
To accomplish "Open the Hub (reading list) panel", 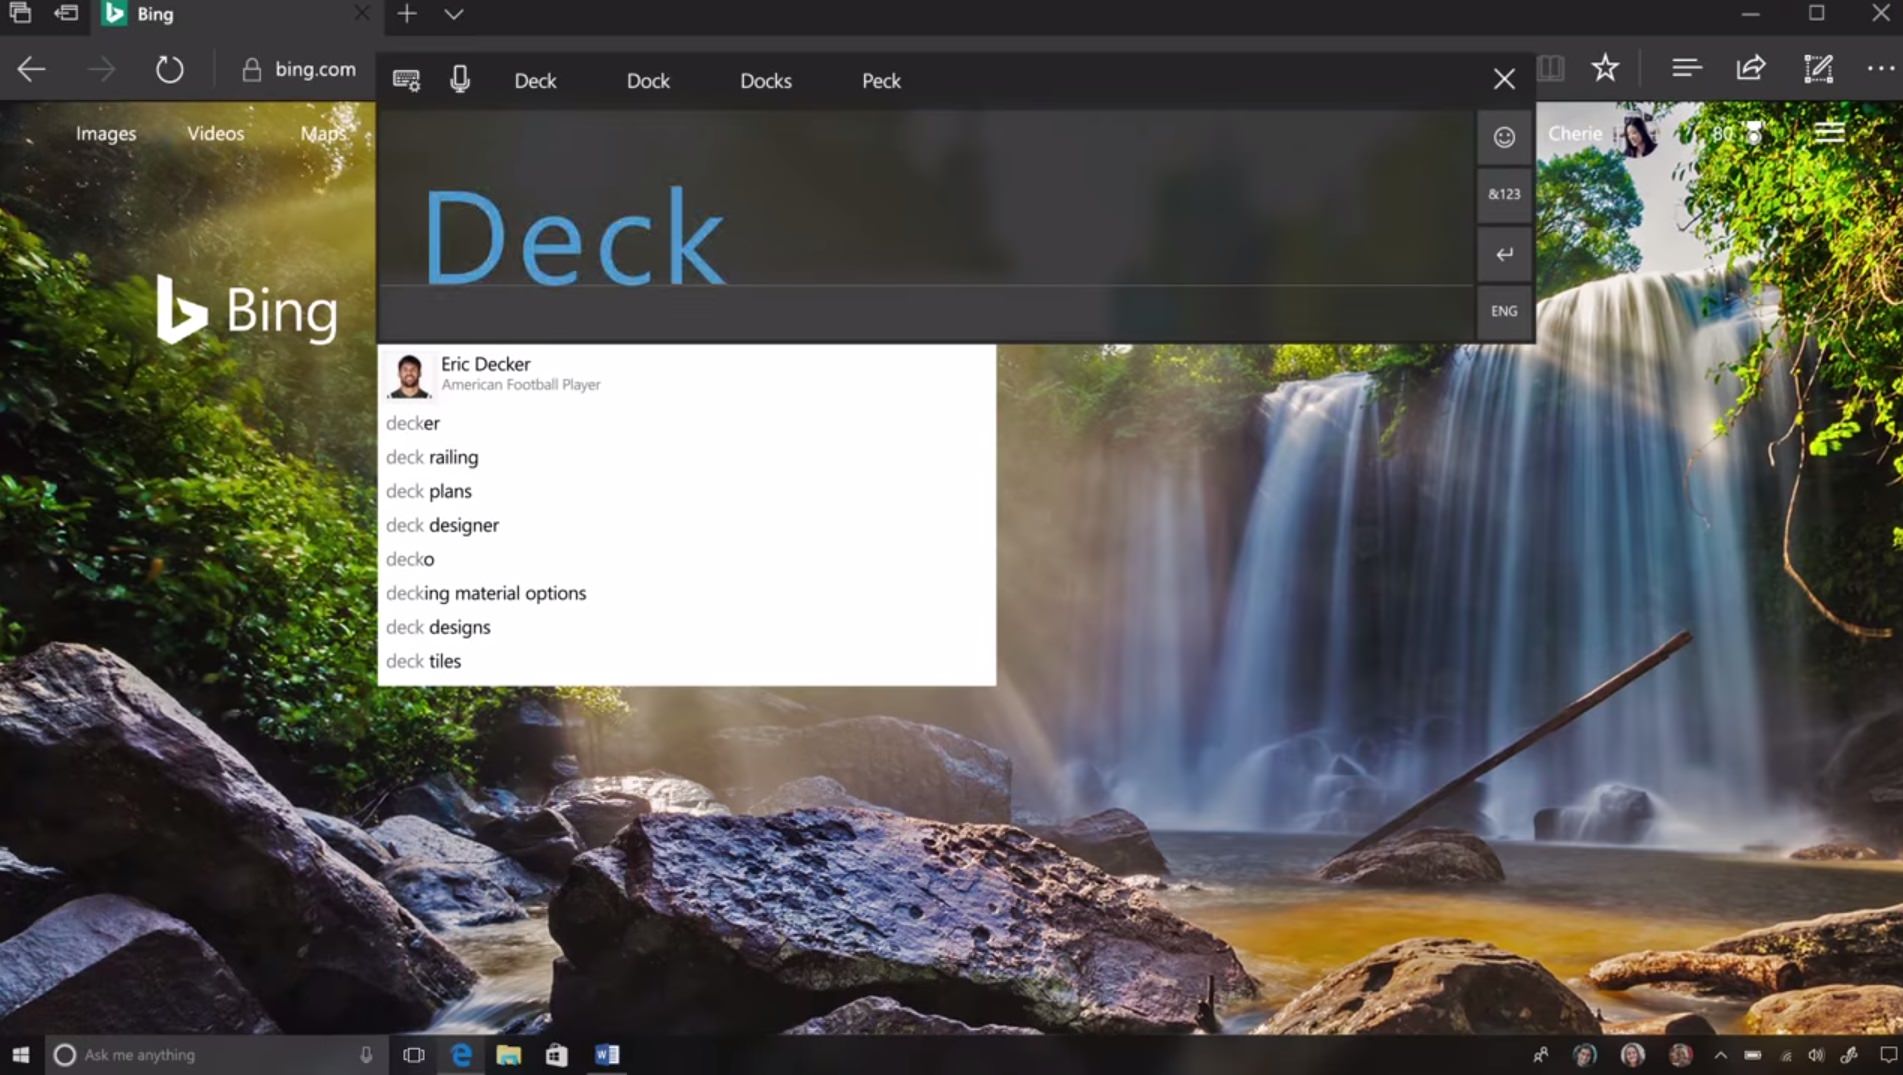I will (x=1687, y=67).
